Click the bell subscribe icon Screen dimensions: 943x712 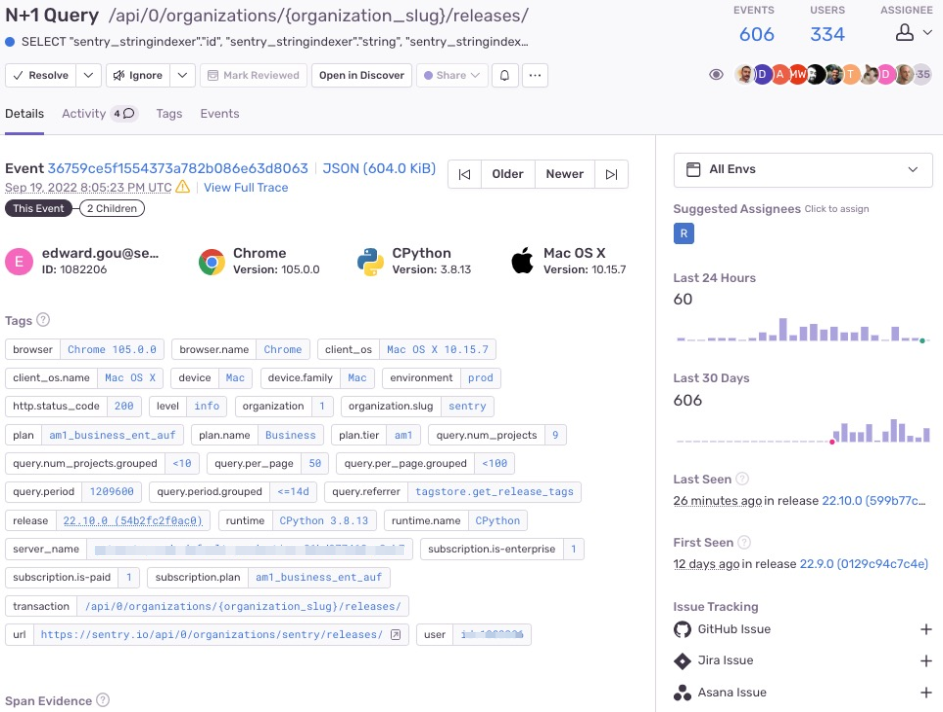point(505,75)
